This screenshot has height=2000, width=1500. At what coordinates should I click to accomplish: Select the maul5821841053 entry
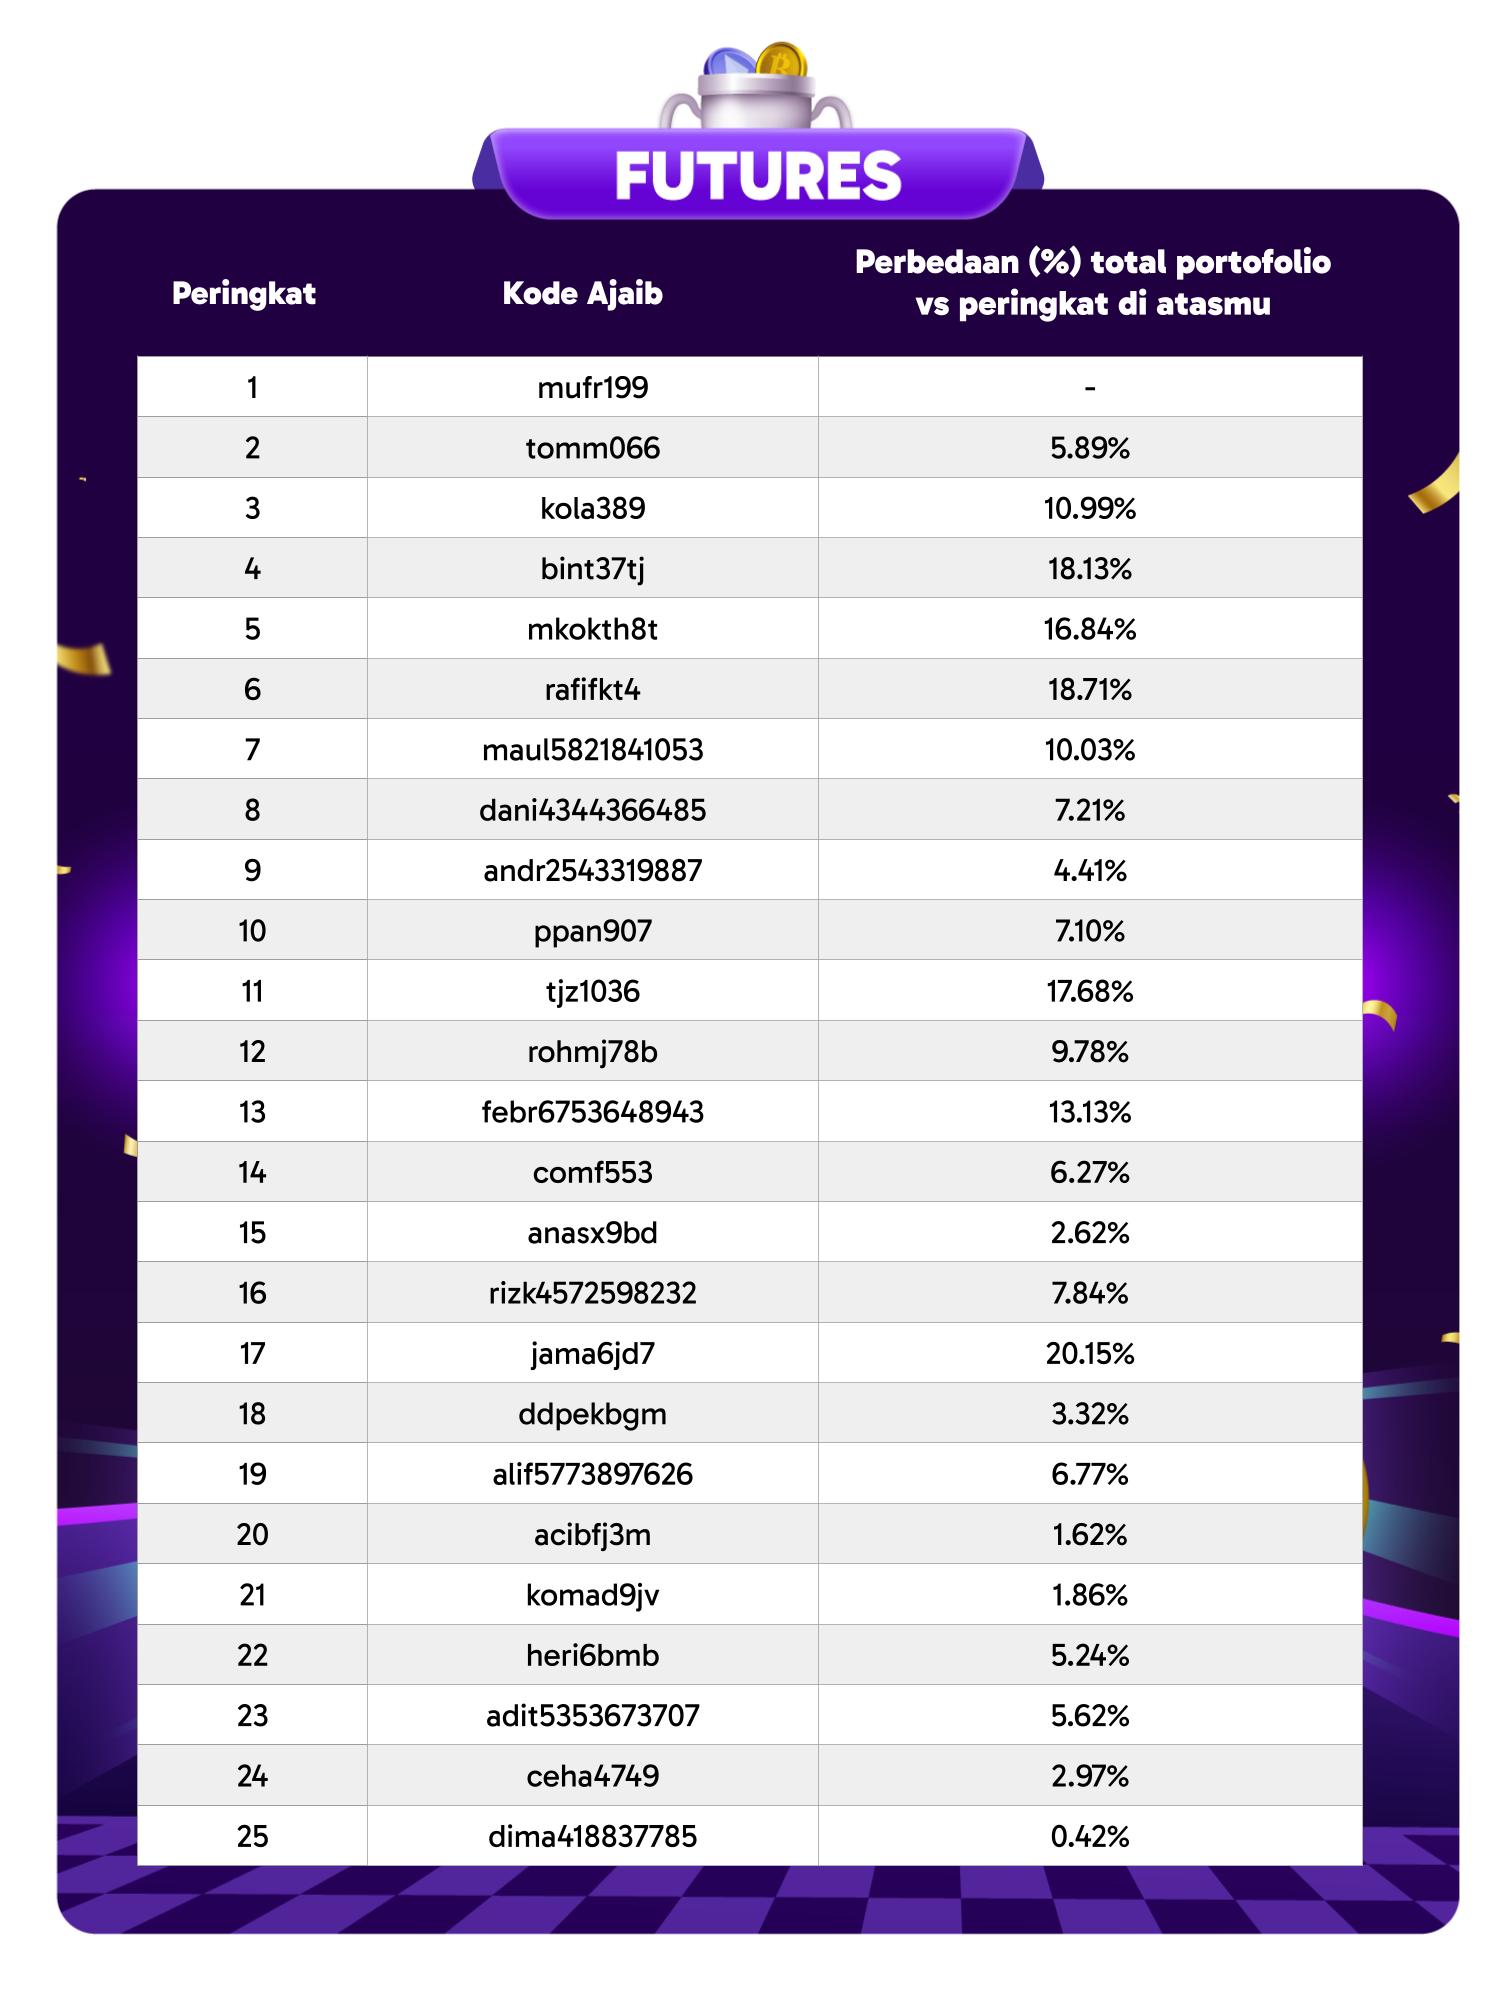[x=593, y=750]
